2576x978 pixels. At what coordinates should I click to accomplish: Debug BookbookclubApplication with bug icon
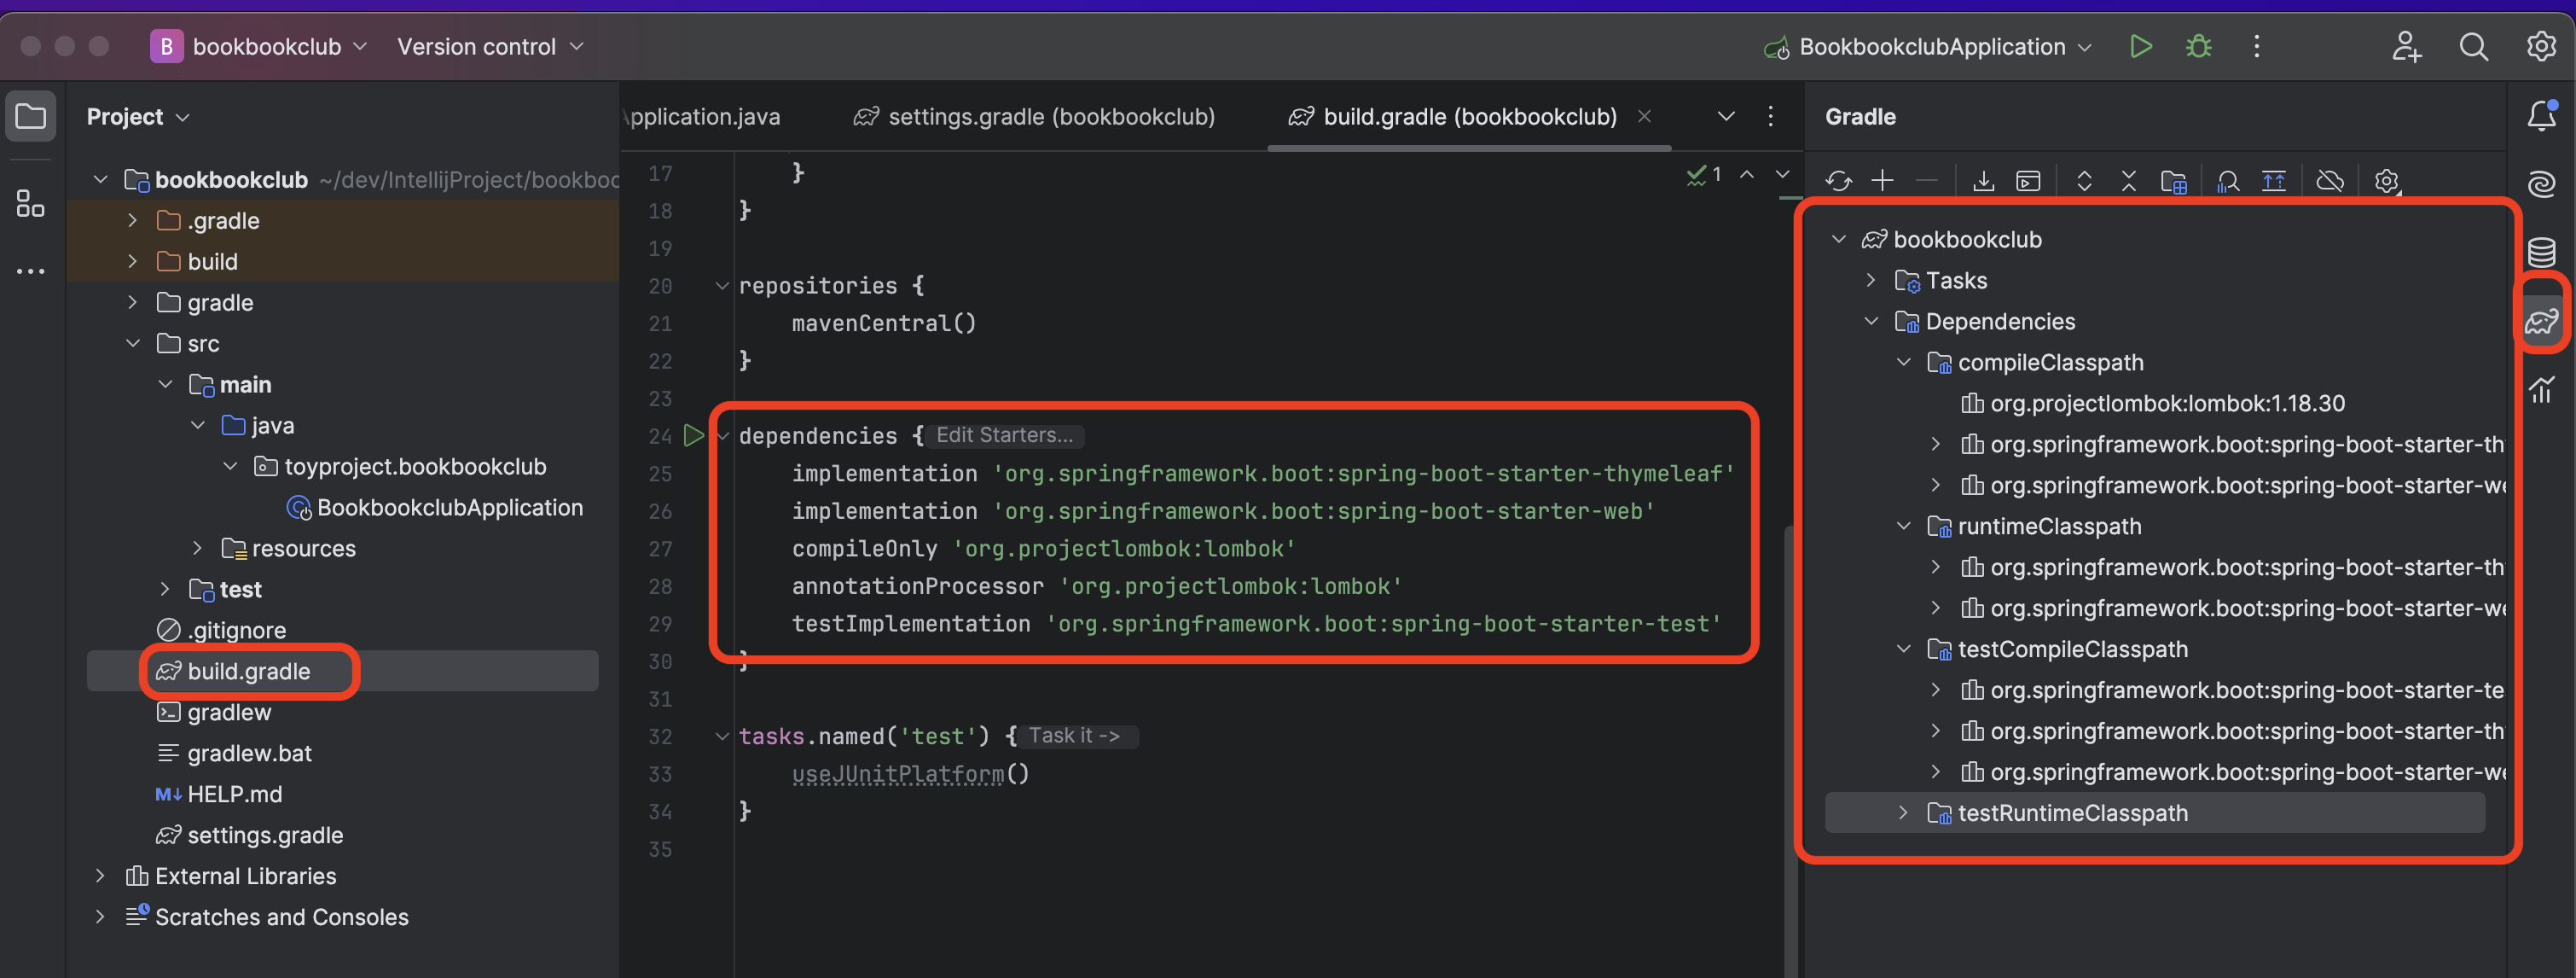pos(2198,47)
